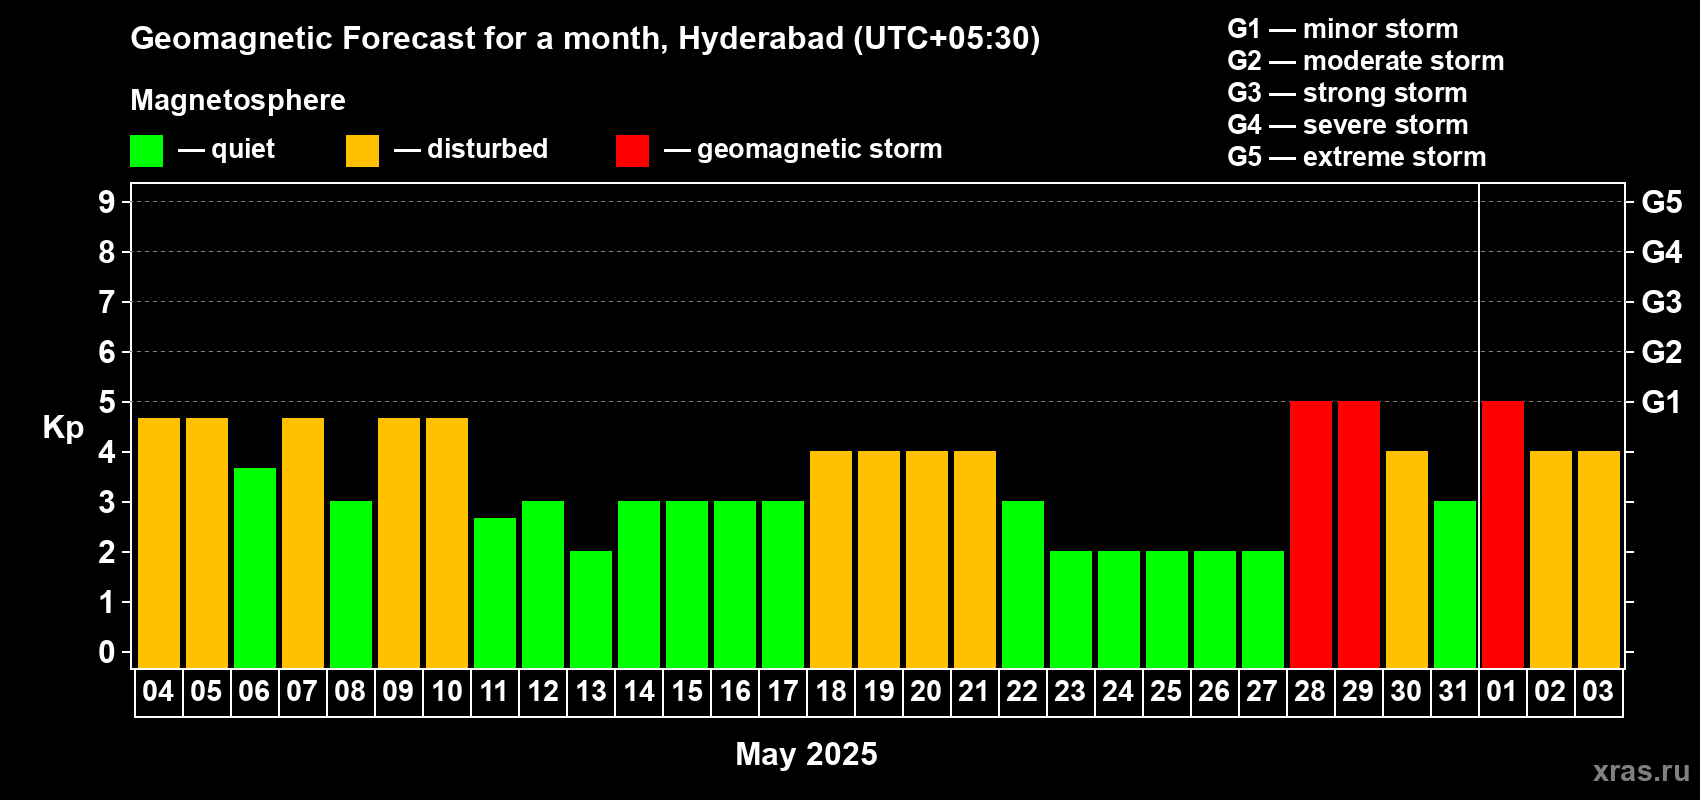This screenshot has height=800, width=1700.
Task: Click the 'May 2025' month label
Action: click(806, 754)
